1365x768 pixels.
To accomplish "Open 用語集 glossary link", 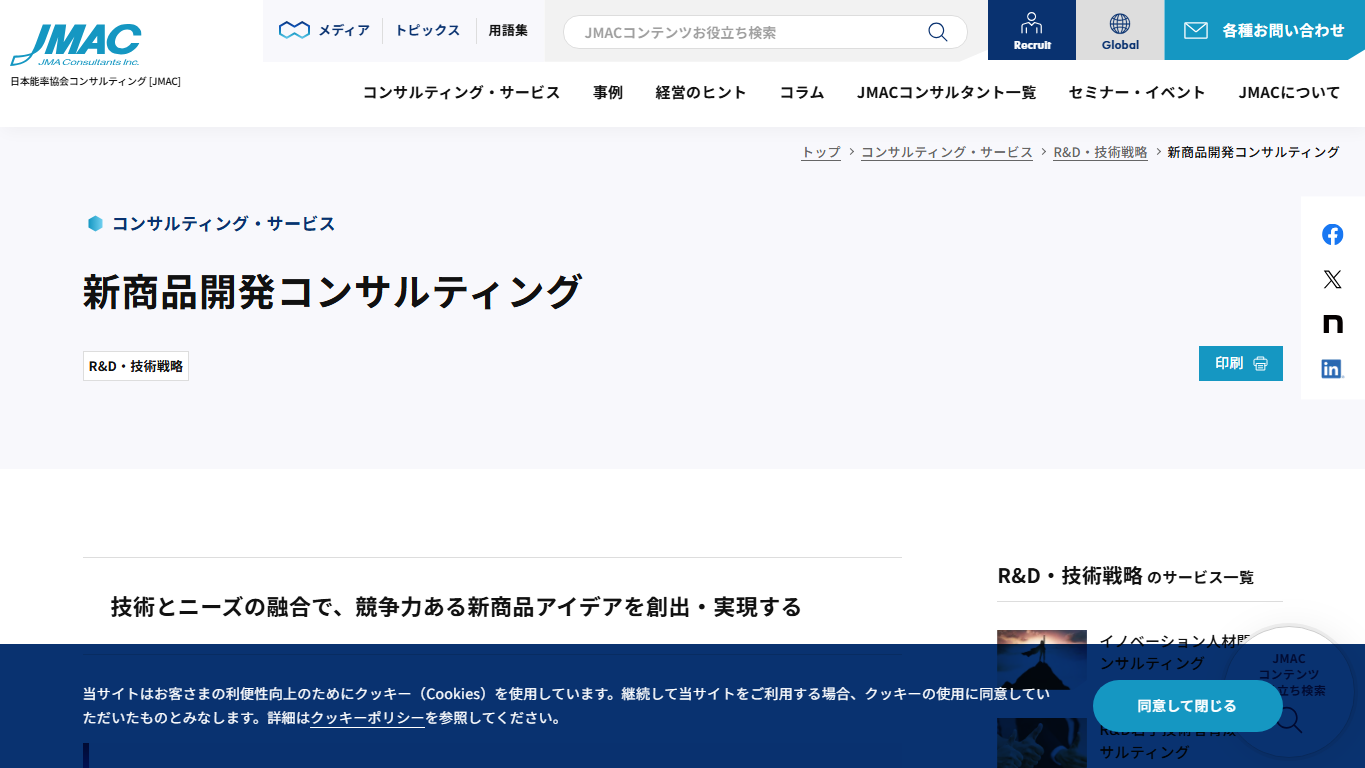I will pyautogui.click(x=508, y=30).
